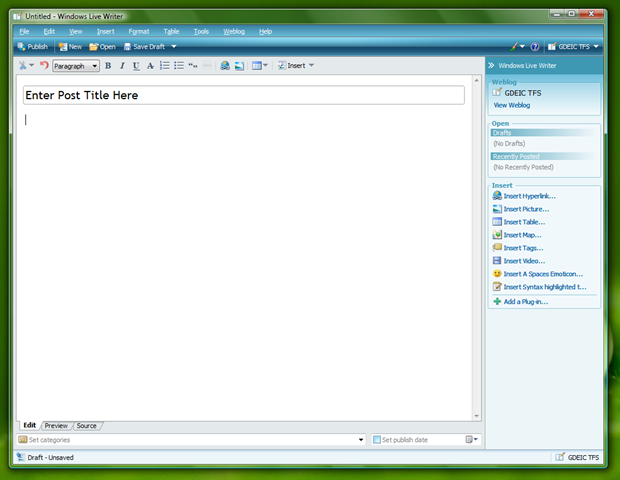
Task: Click the insert picture toolbar icon
Action: [239, 66]
